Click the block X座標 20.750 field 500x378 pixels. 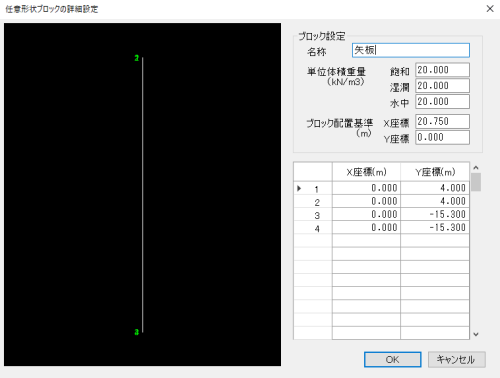(442, 121)
